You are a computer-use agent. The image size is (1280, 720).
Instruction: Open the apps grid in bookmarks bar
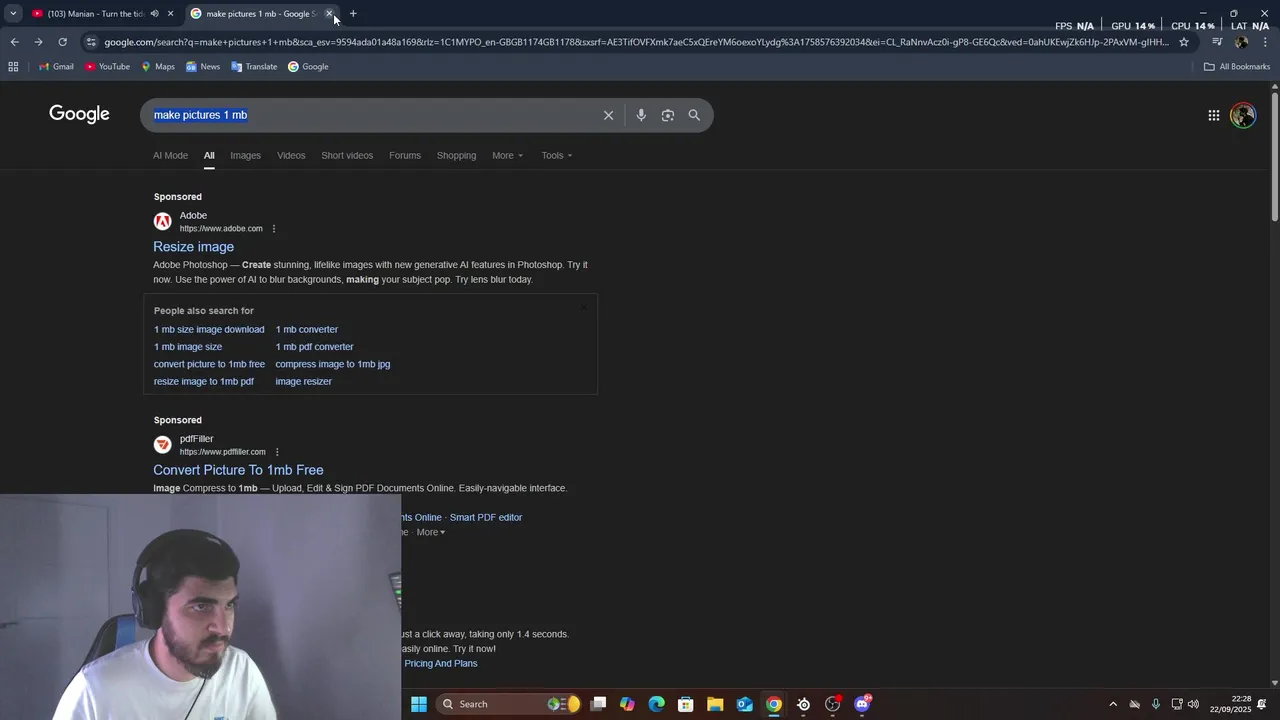pos(13,67)
